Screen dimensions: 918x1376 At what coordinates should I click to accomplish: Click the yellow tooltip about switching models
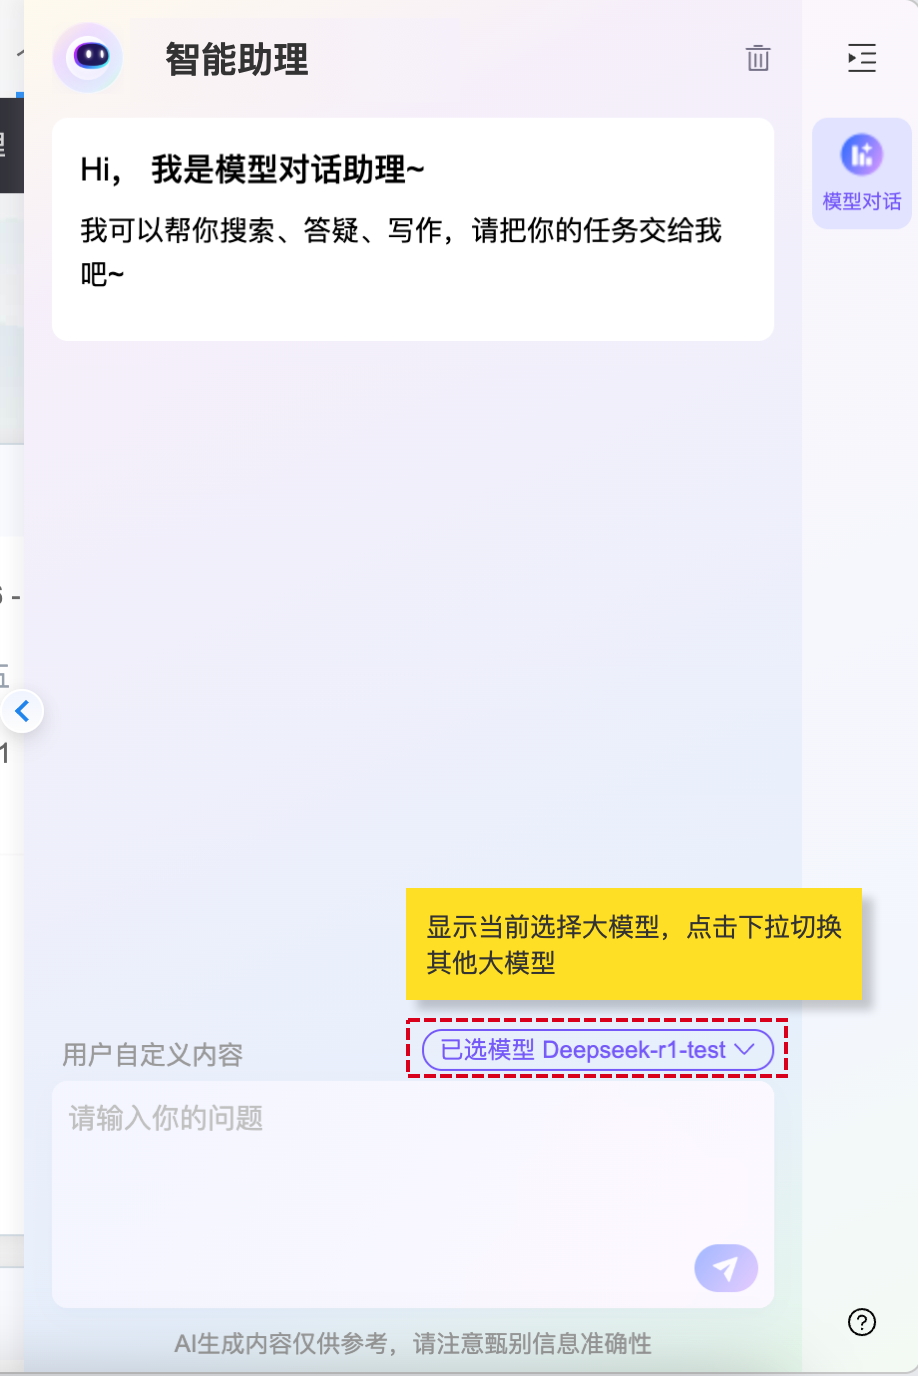(634, 944)
